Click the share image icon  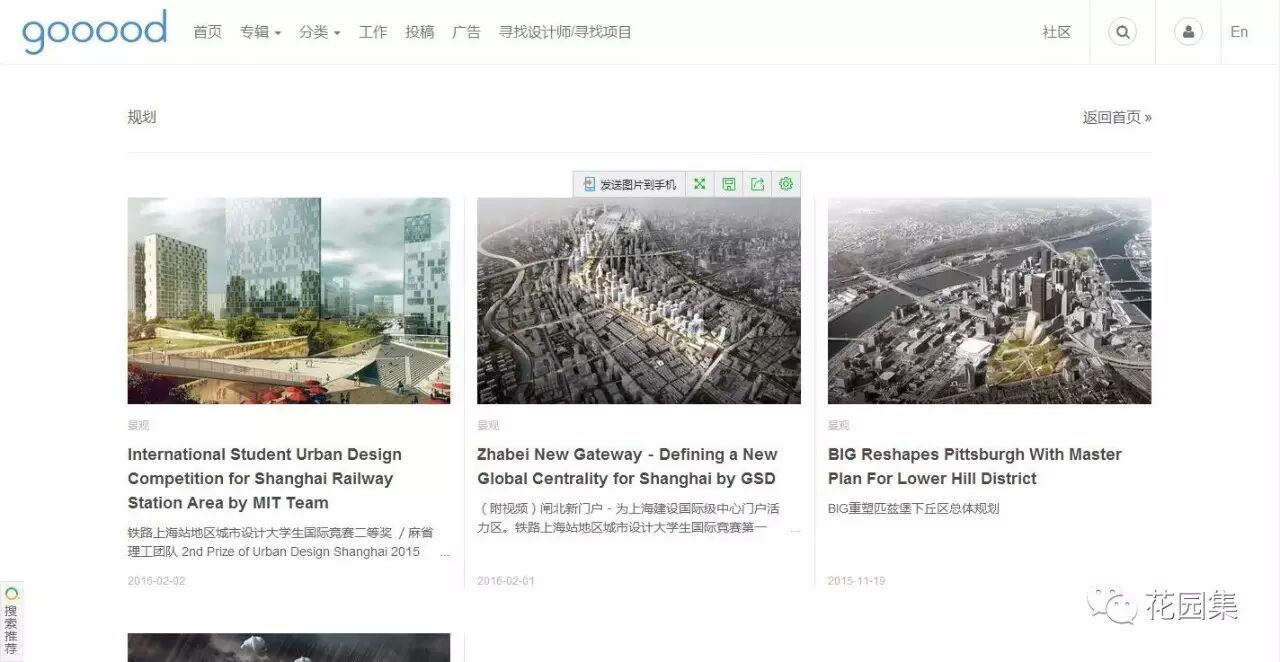pos(758,184)
